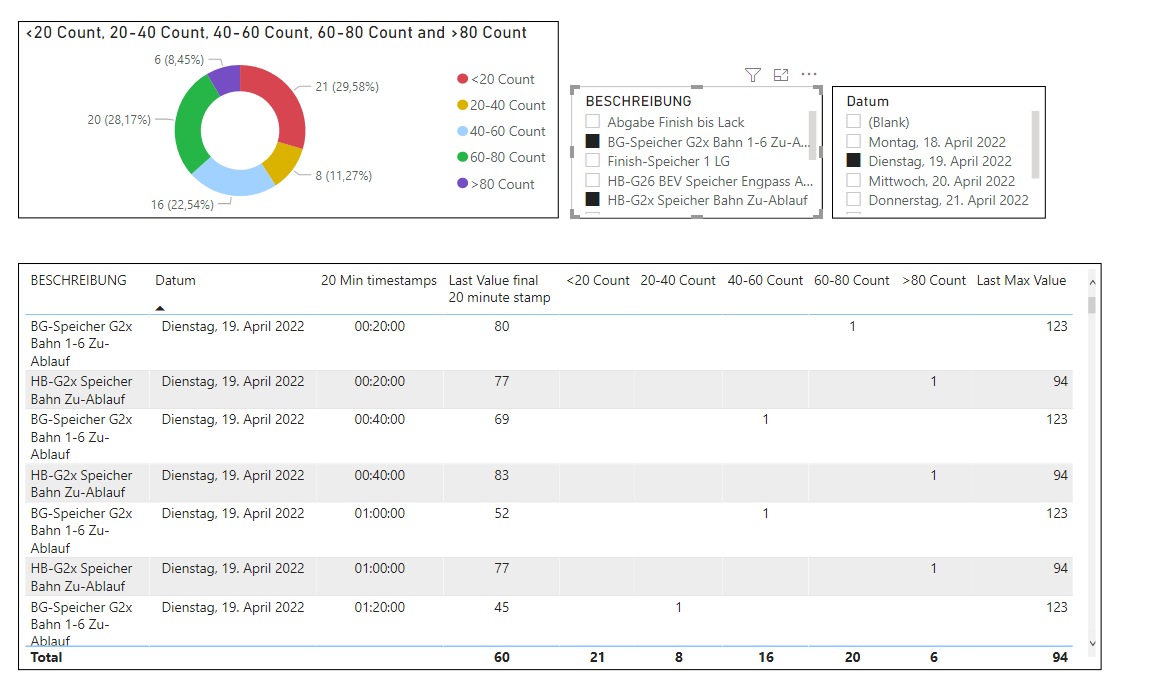Click the 21 (29,58%) data label
The width and height of the screenshot is (1175, 690).
pyautogui.click(x=347, y=87)
